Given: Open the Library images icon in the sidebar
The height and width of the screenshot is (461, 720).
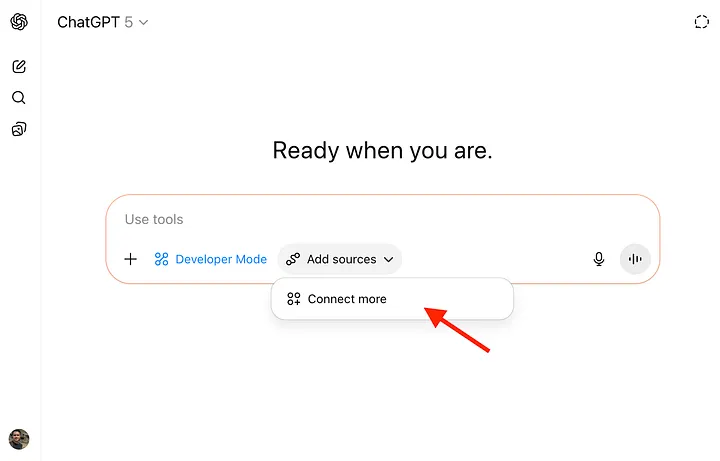Looking at the screenshot, I should click(19, 129).
